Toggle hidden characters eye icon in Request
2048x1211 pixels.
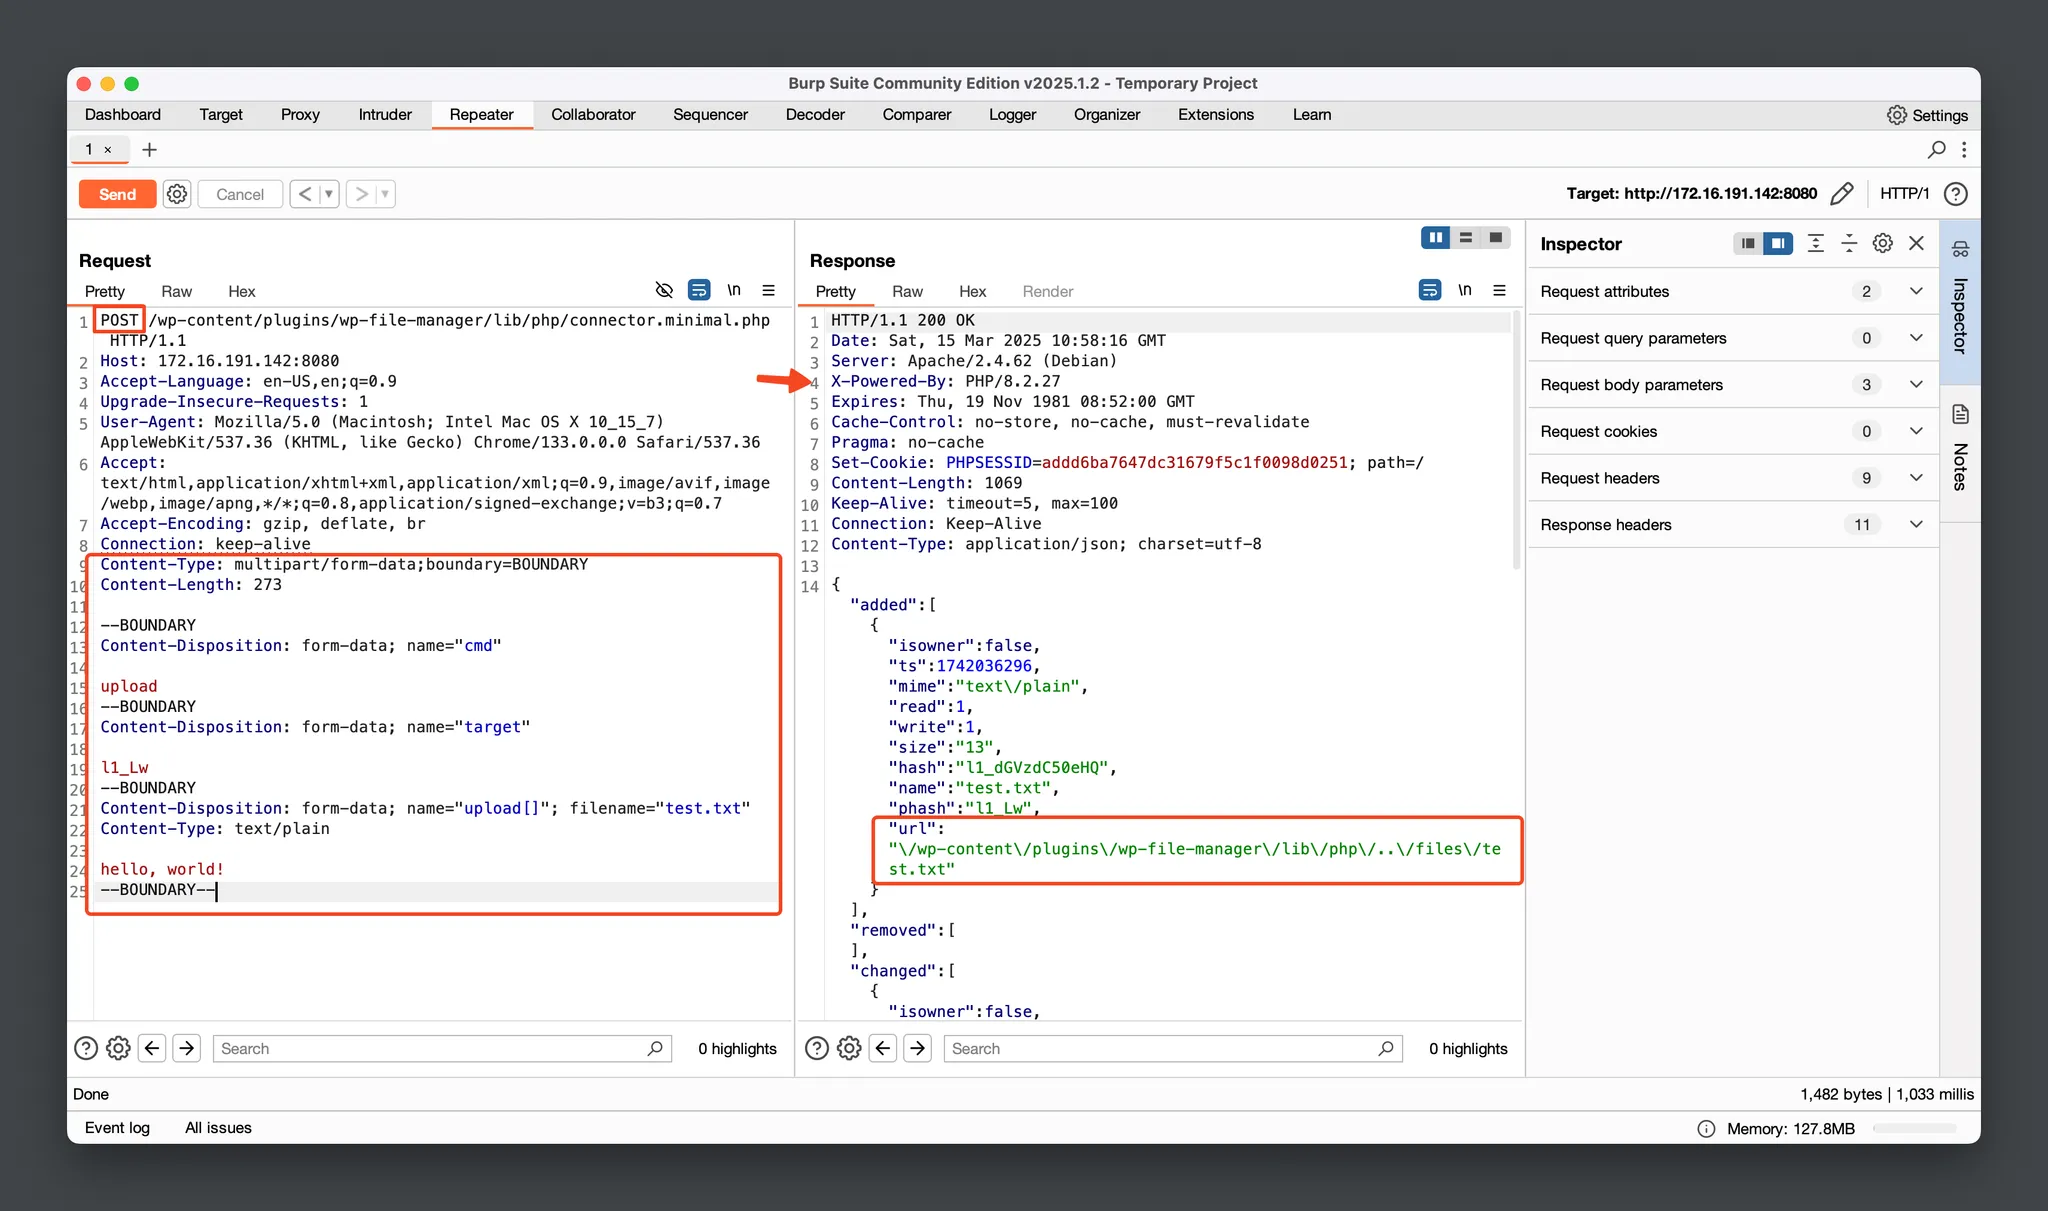click(x=664, y=290)
